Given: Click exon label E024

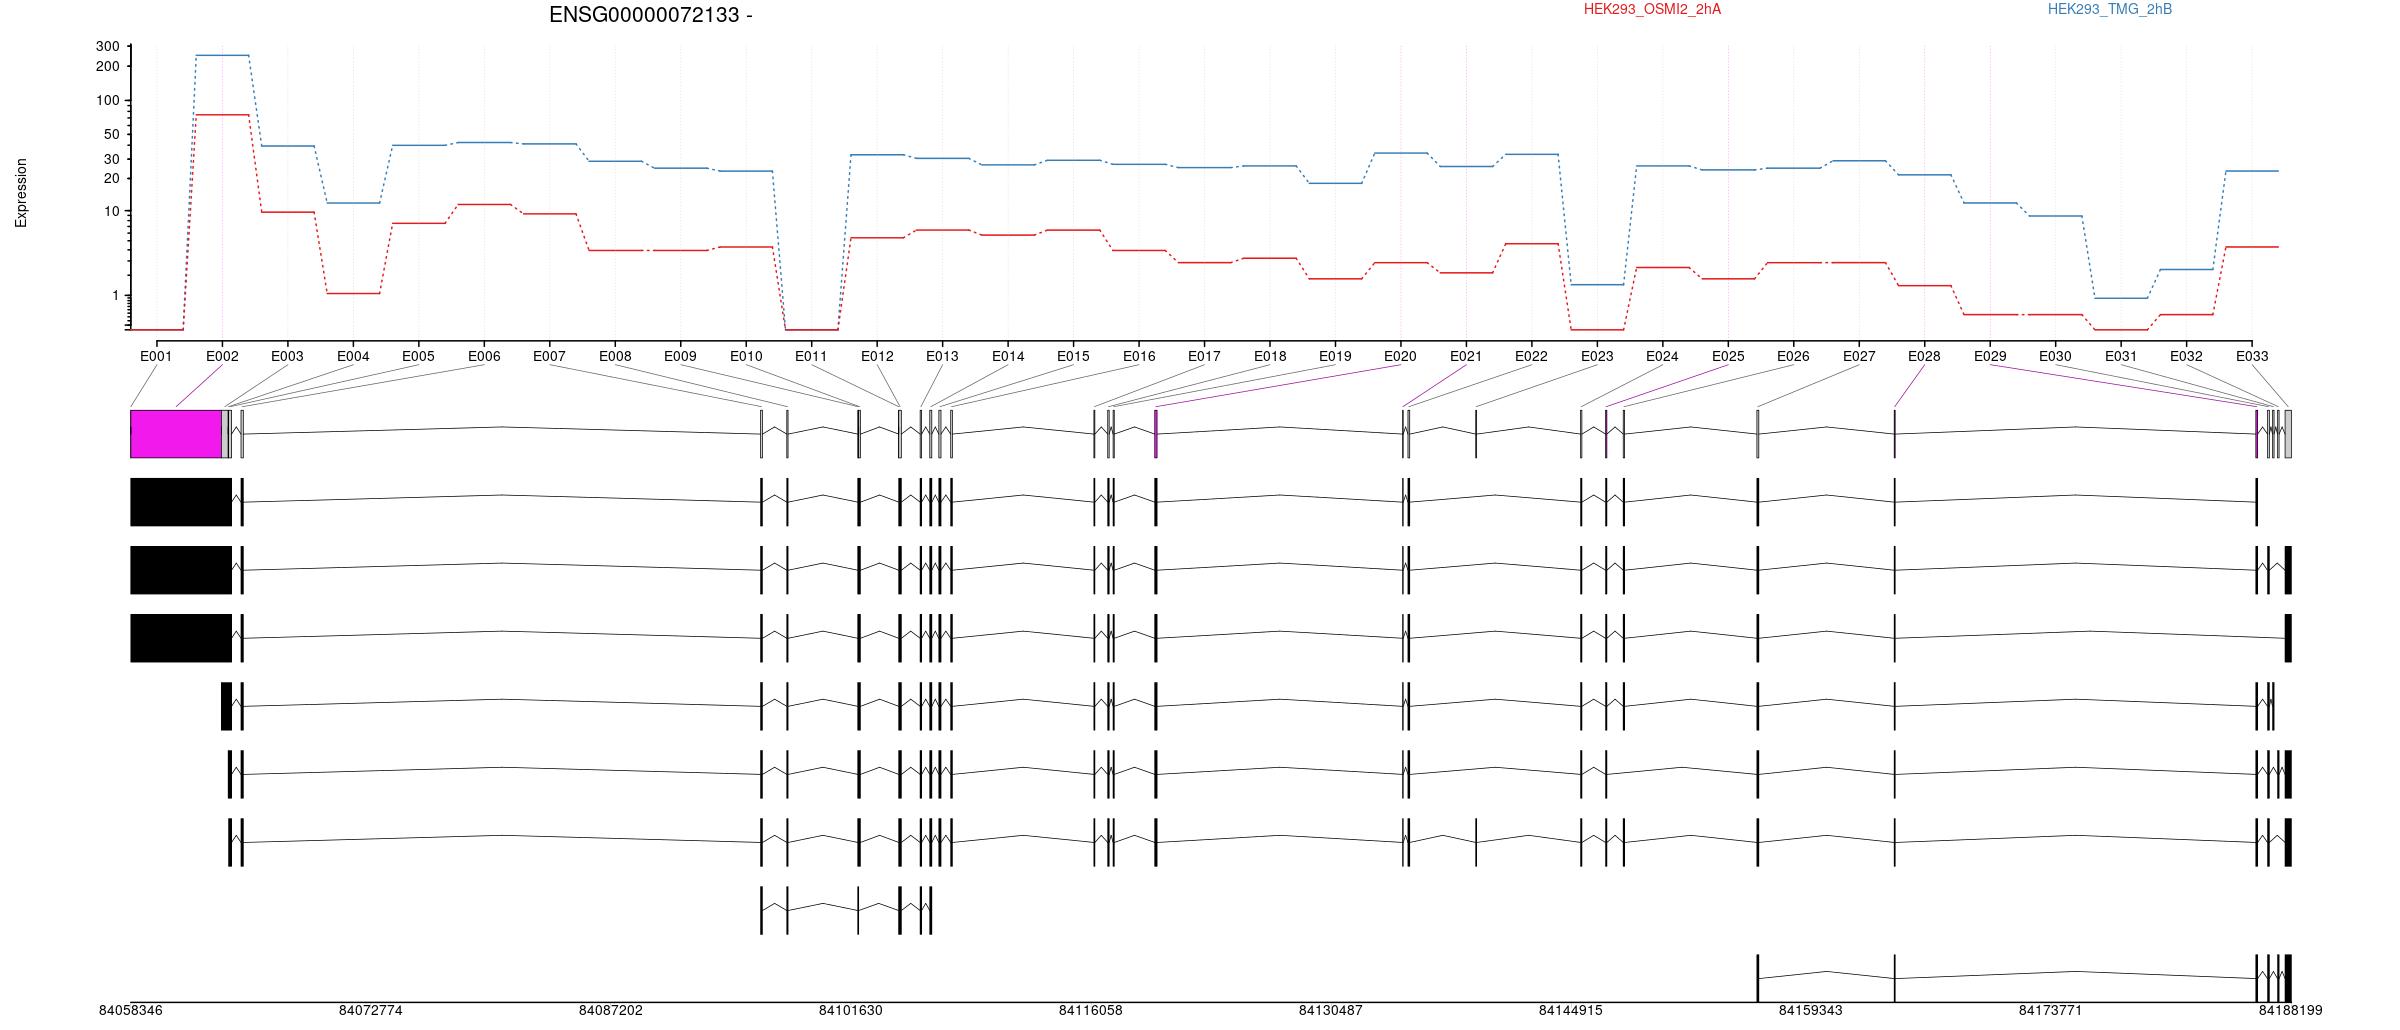Looking at the screenshot, I should pyautogui.click(x=1662, y=356).
